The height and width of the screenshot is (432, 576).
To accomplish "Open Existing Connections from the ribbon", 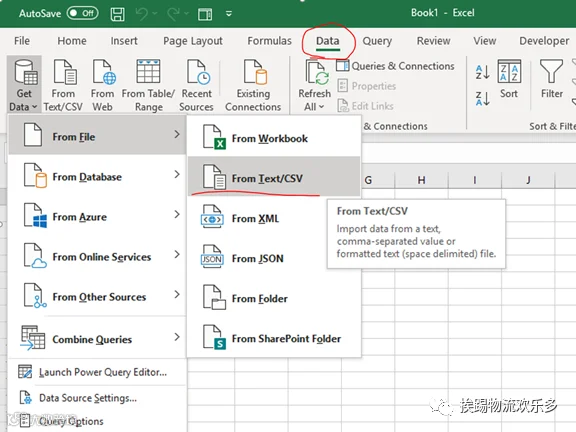I will click(253, 85).
